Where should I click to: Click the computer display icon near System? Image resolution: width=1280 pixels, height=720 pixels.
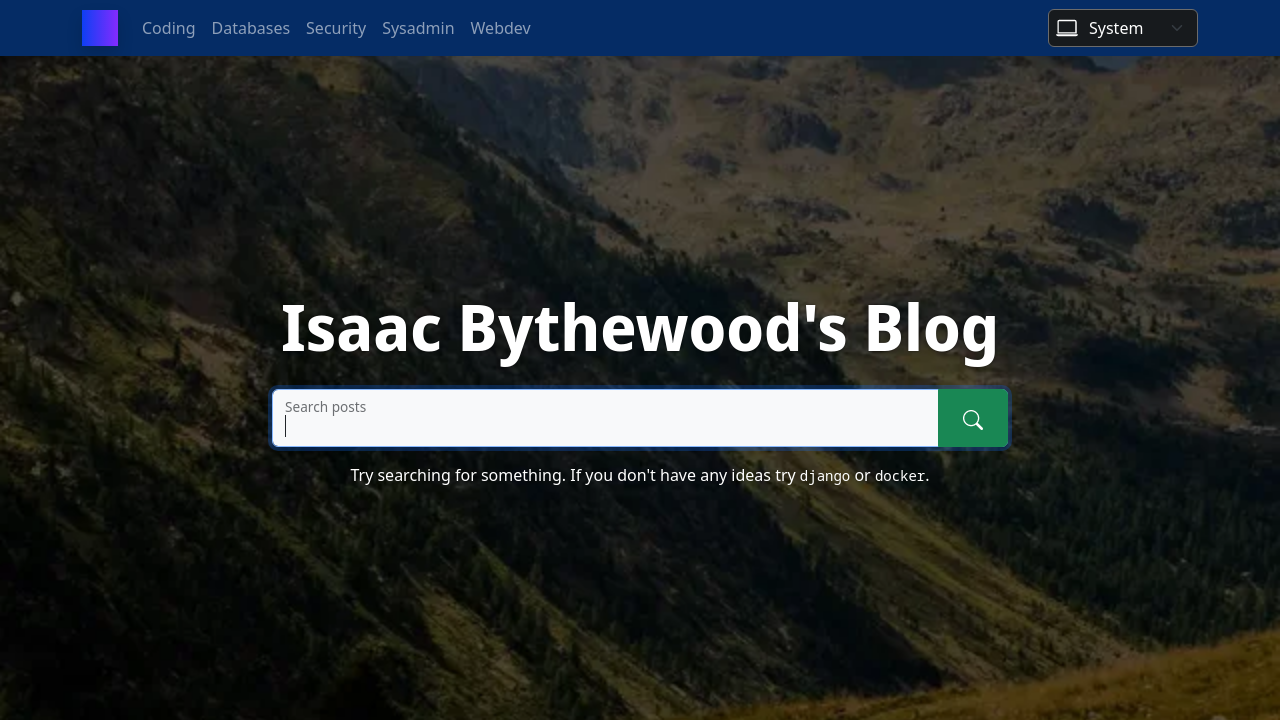coord(1066,28)
